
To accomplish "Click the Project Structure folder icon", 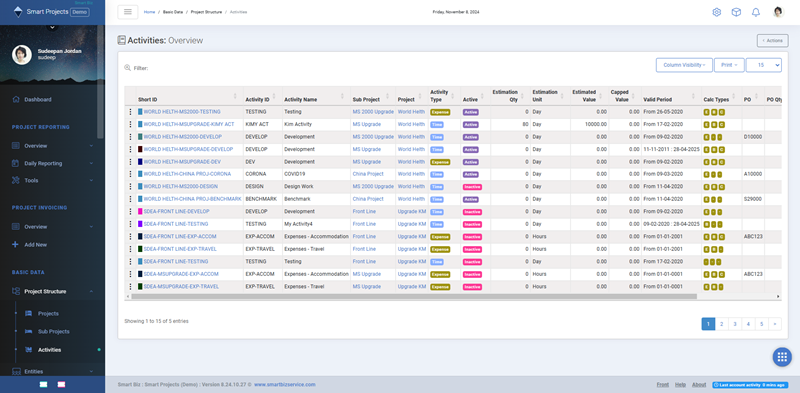I will [16, 291].
